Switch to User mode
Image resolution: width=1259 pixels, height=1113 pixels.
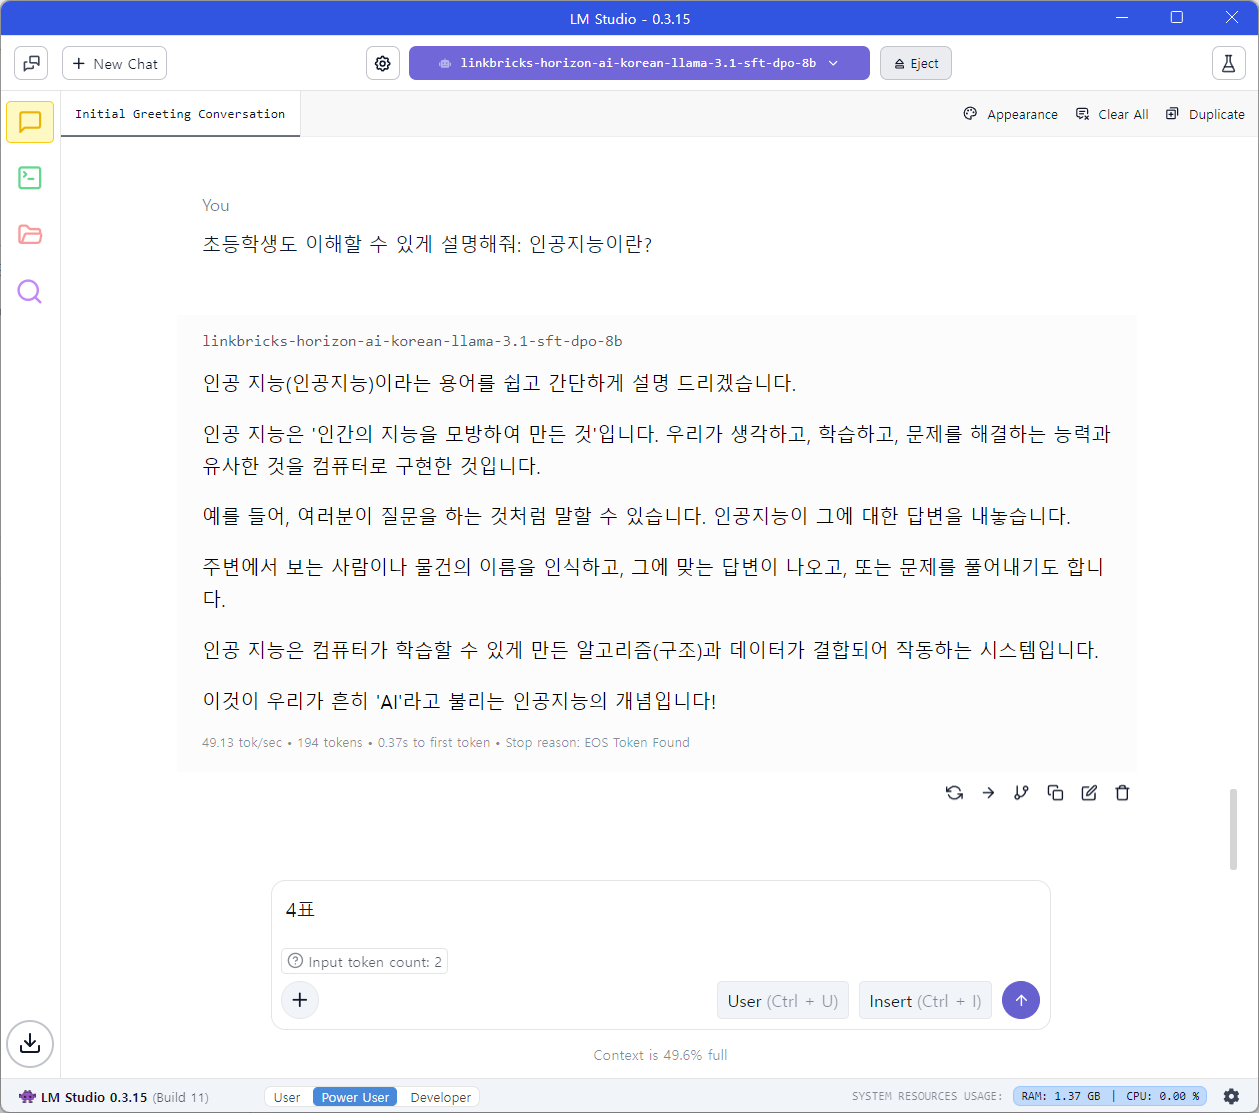point(287,1097)
